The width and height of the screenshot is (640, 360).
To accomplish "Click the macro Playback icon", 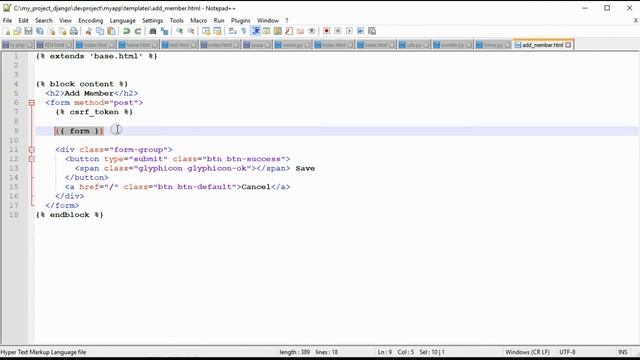I will (x=349, y=31).
